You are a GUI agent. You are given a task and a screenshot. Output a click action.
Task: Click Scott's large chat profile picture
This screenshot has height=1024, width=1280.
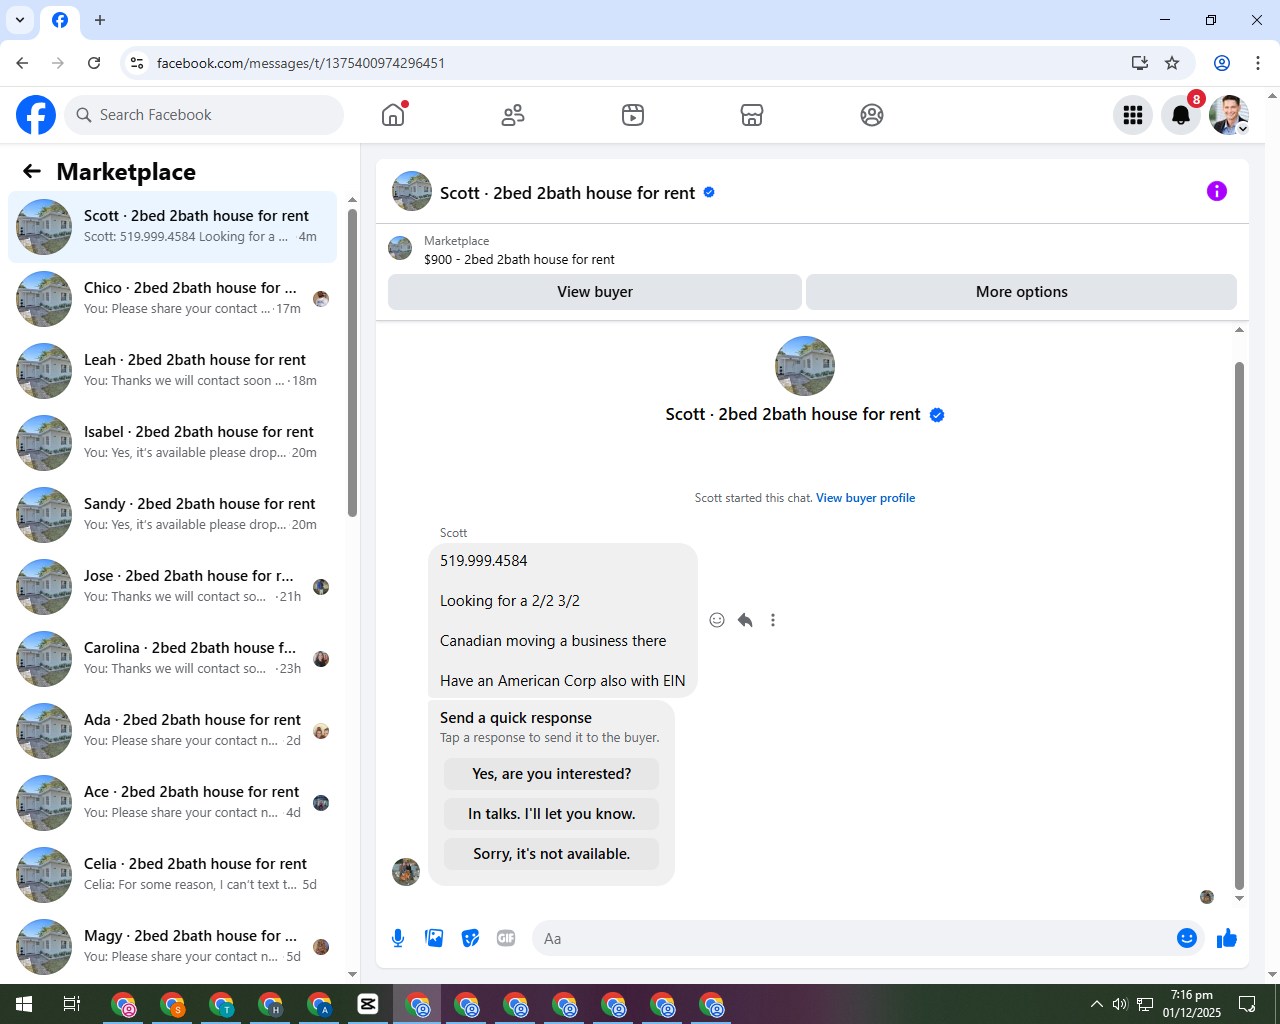[805, 366]
